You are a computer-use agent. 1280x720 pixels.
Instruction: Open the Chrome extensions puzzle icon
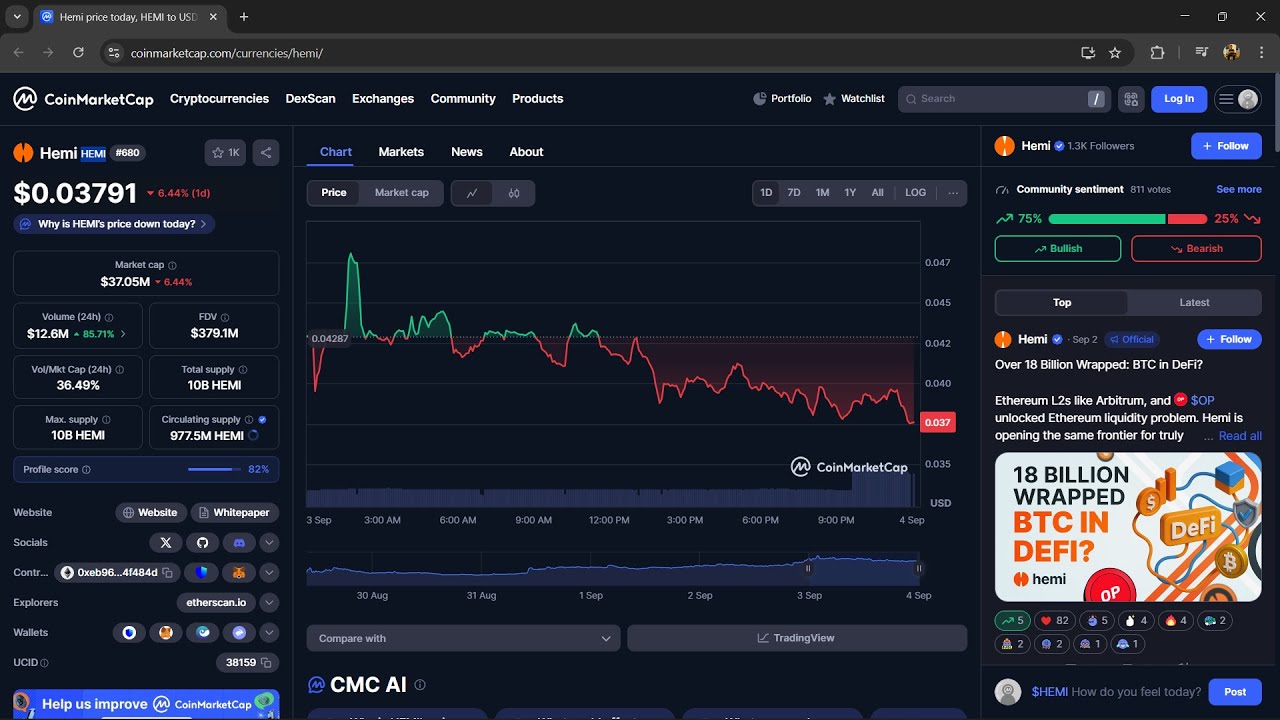pyautogui.click(x=1158, y=52)
